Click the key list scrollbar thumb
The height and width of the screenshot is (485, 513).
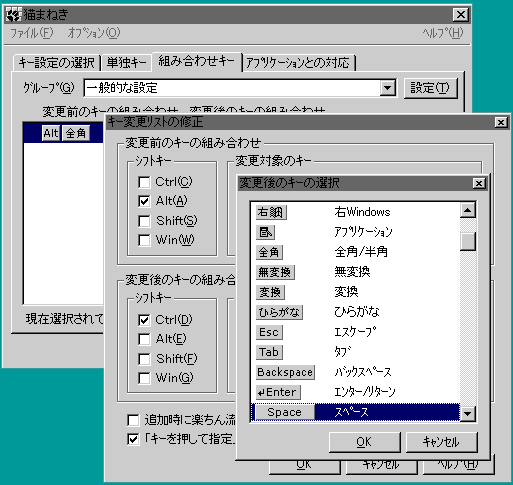pos(468,241)
